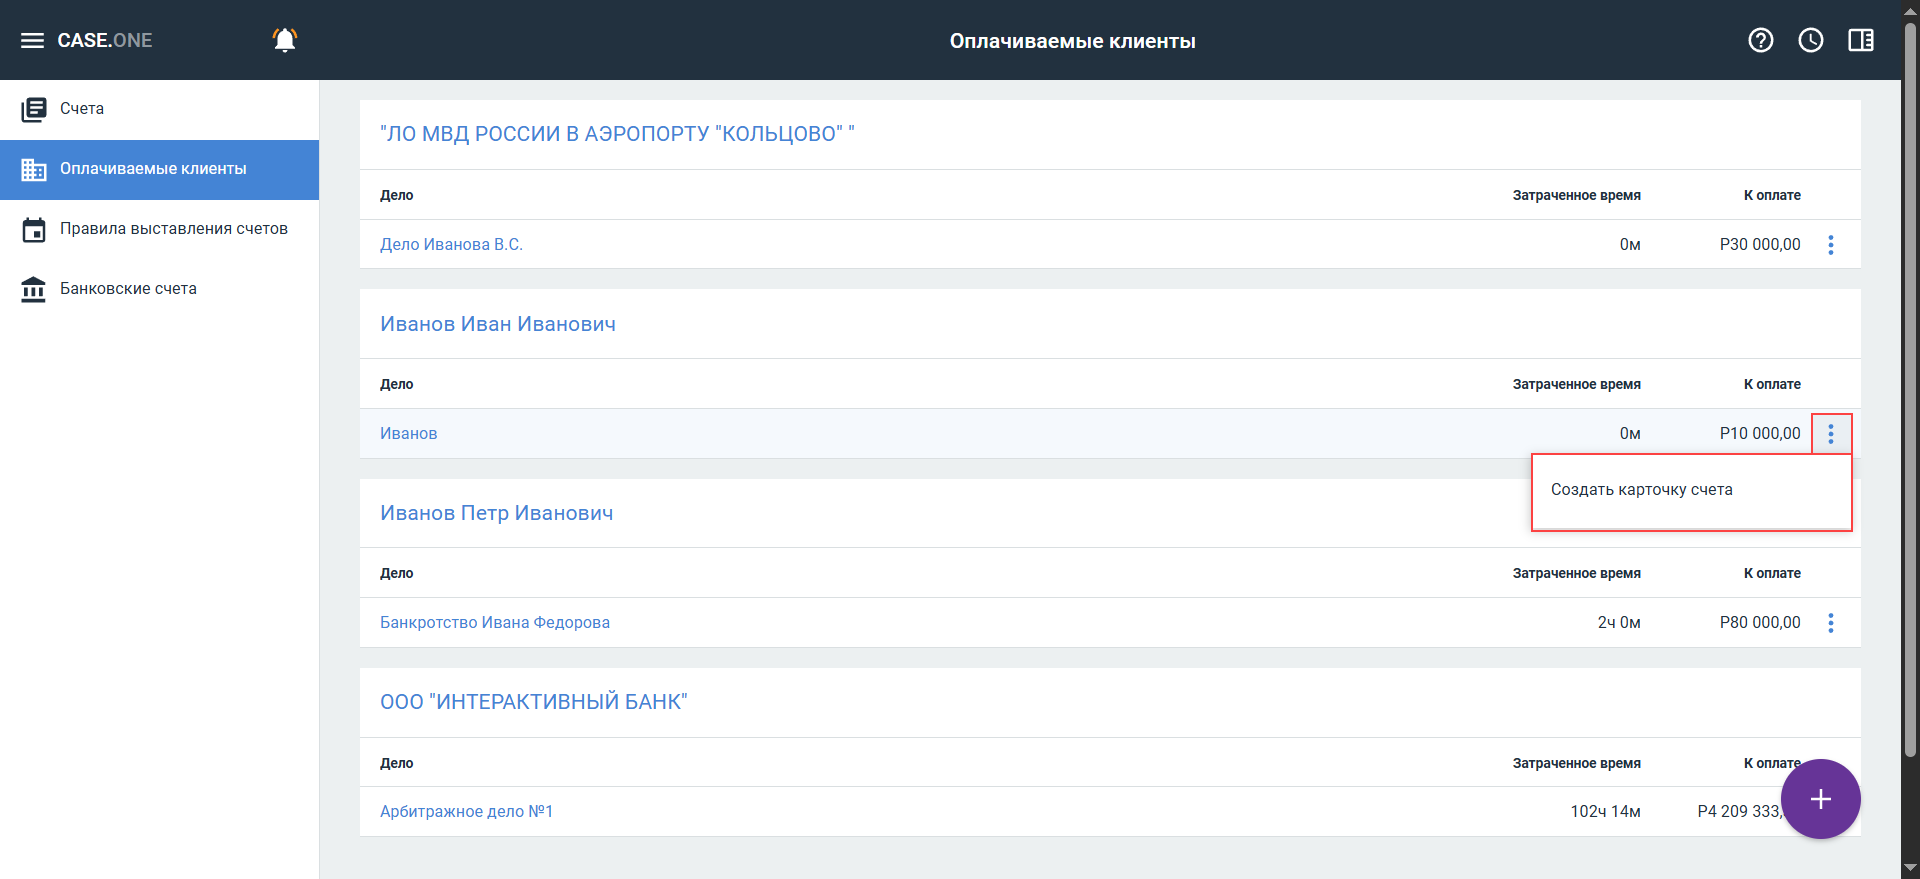Click the scrollbar down arrow
Image resolution: width=1920 pixels, height=879 pixels.
pos(1910,868)
